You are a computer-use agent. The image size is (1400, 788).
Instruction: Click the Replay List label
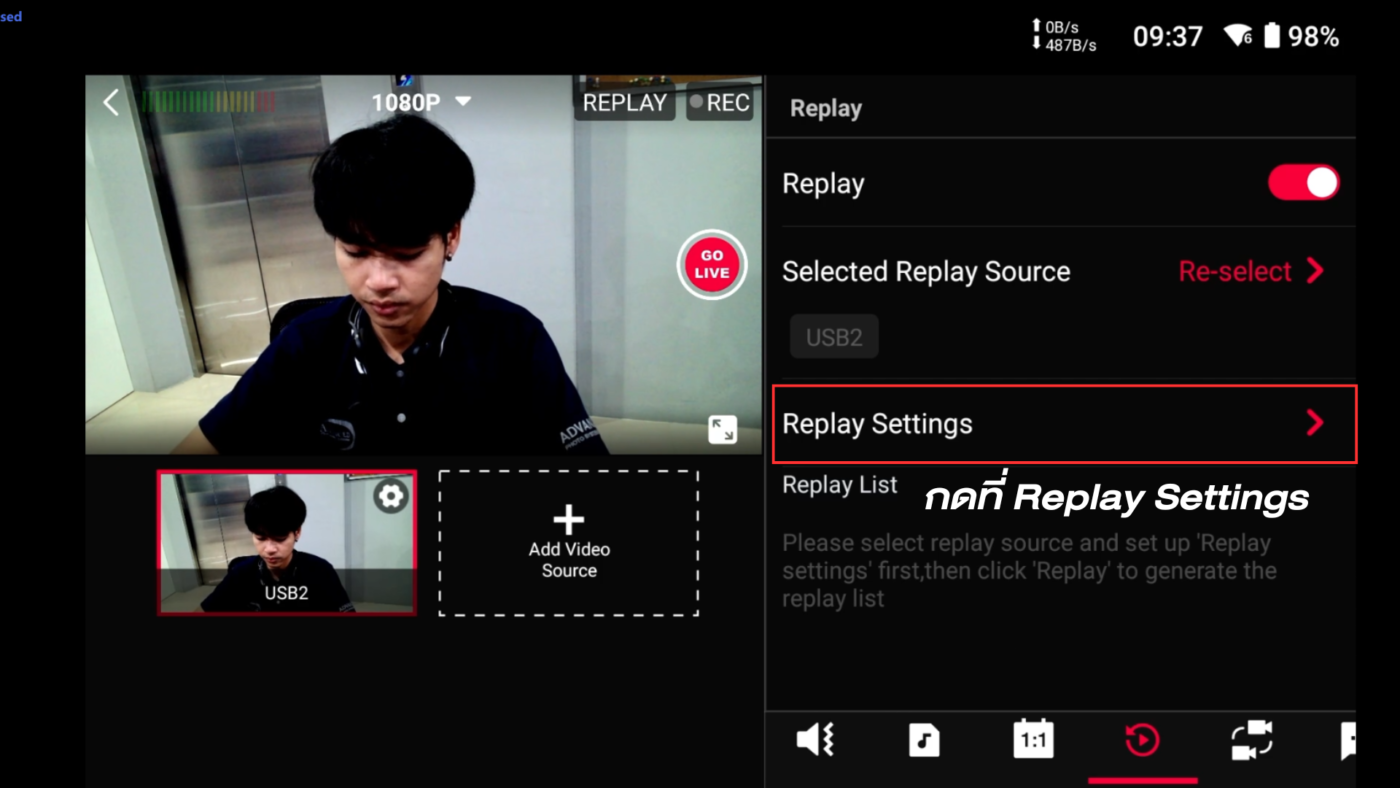[x=840, y=485]
